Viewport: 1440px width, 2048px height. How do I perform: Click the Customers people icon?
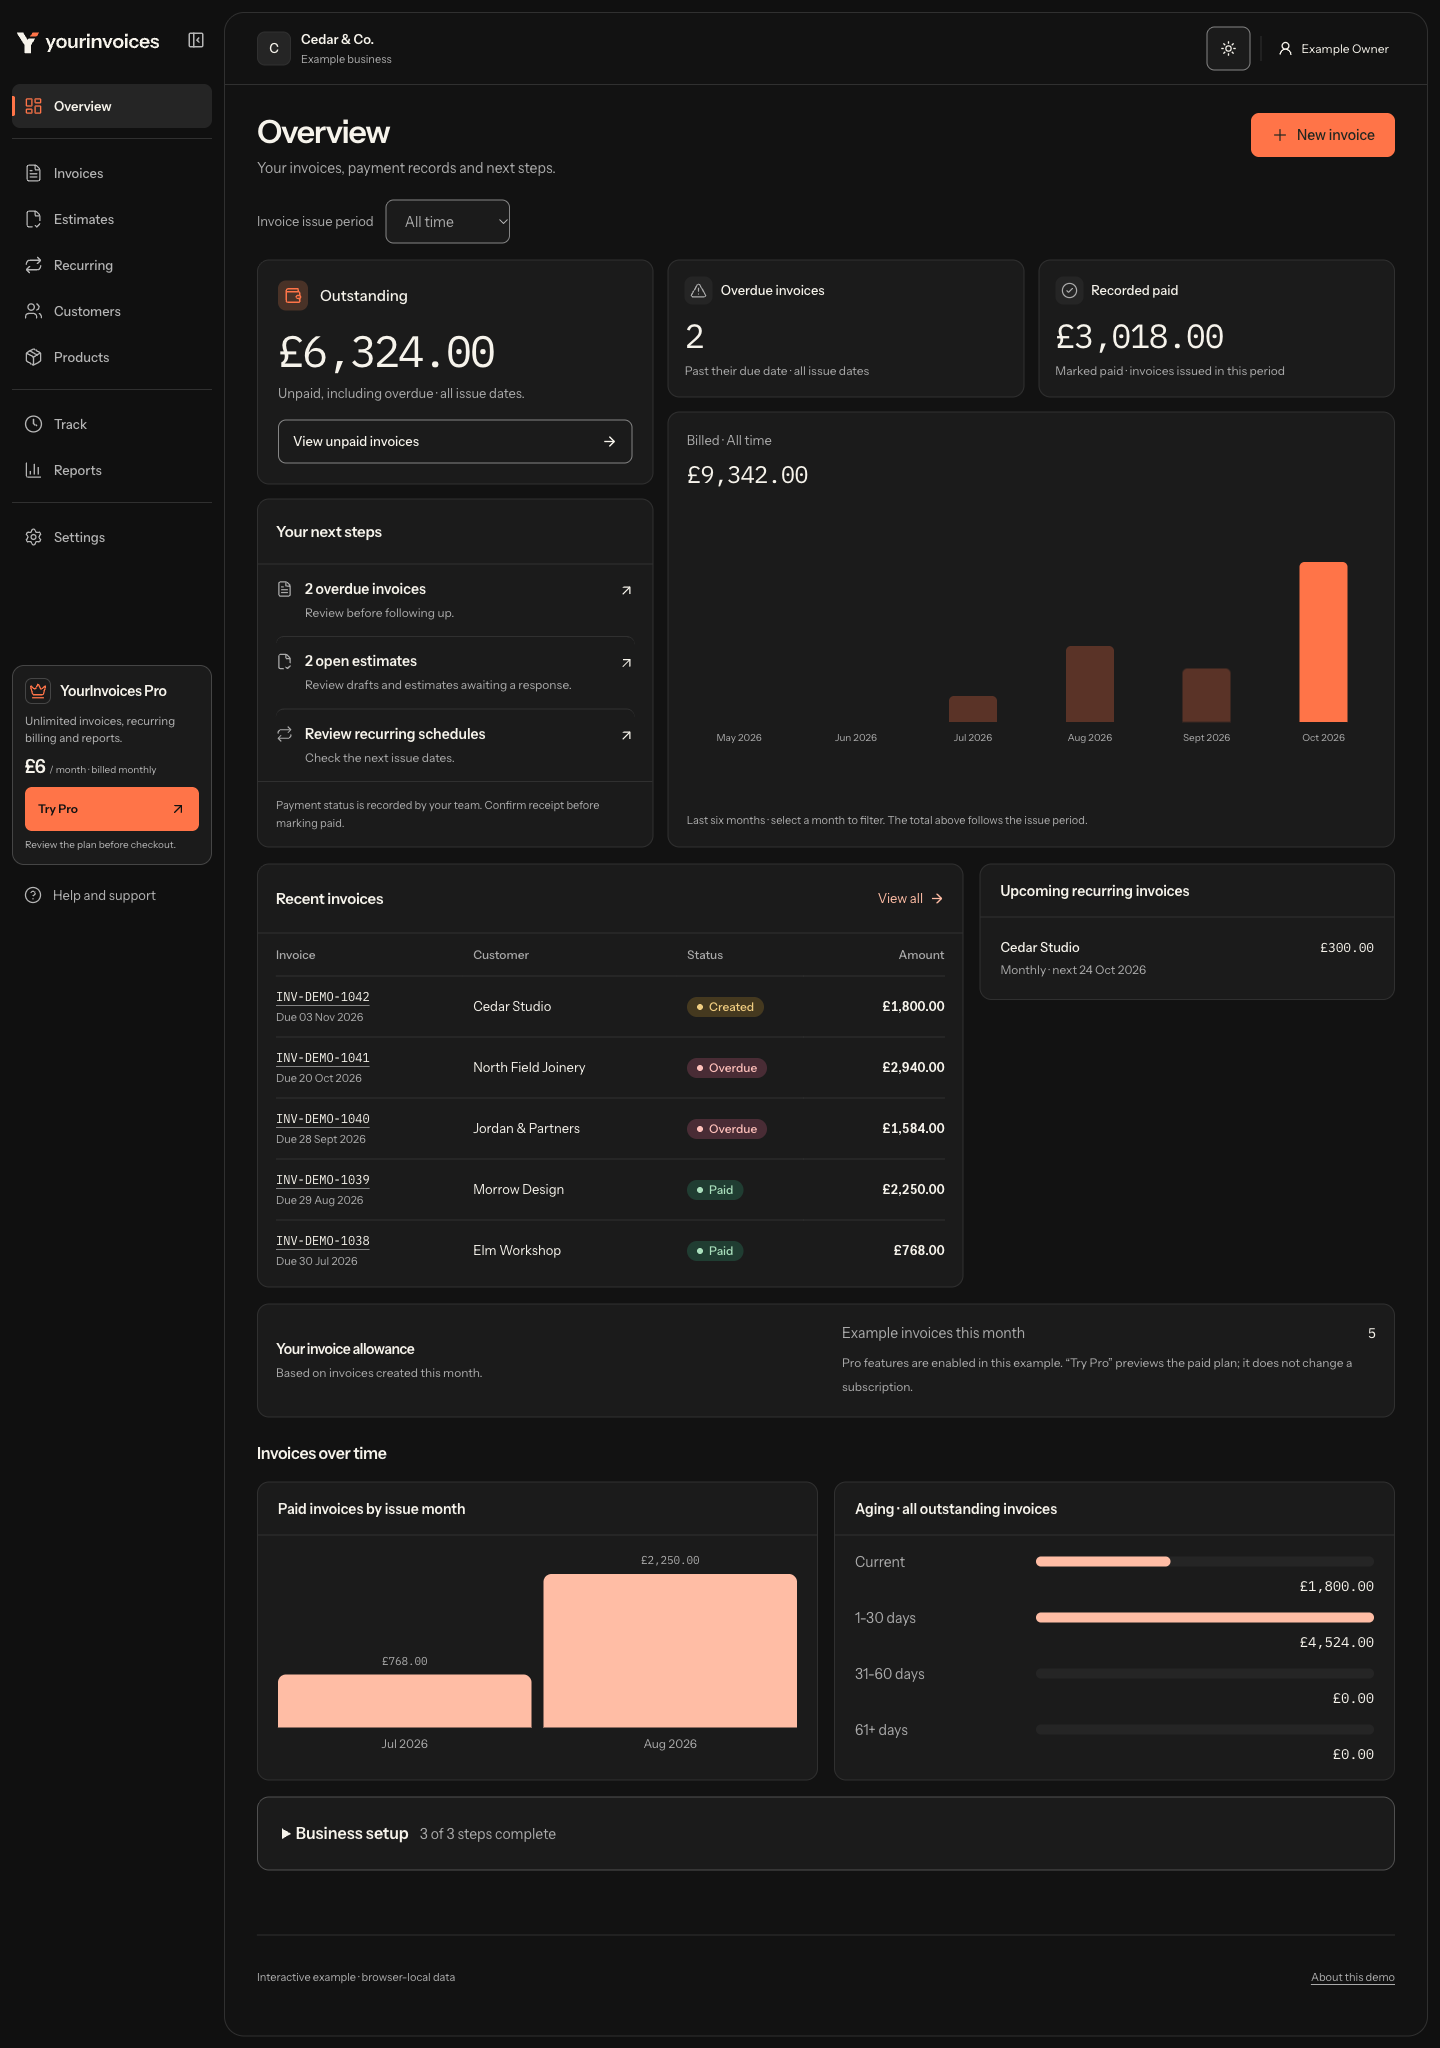point(34,311)
